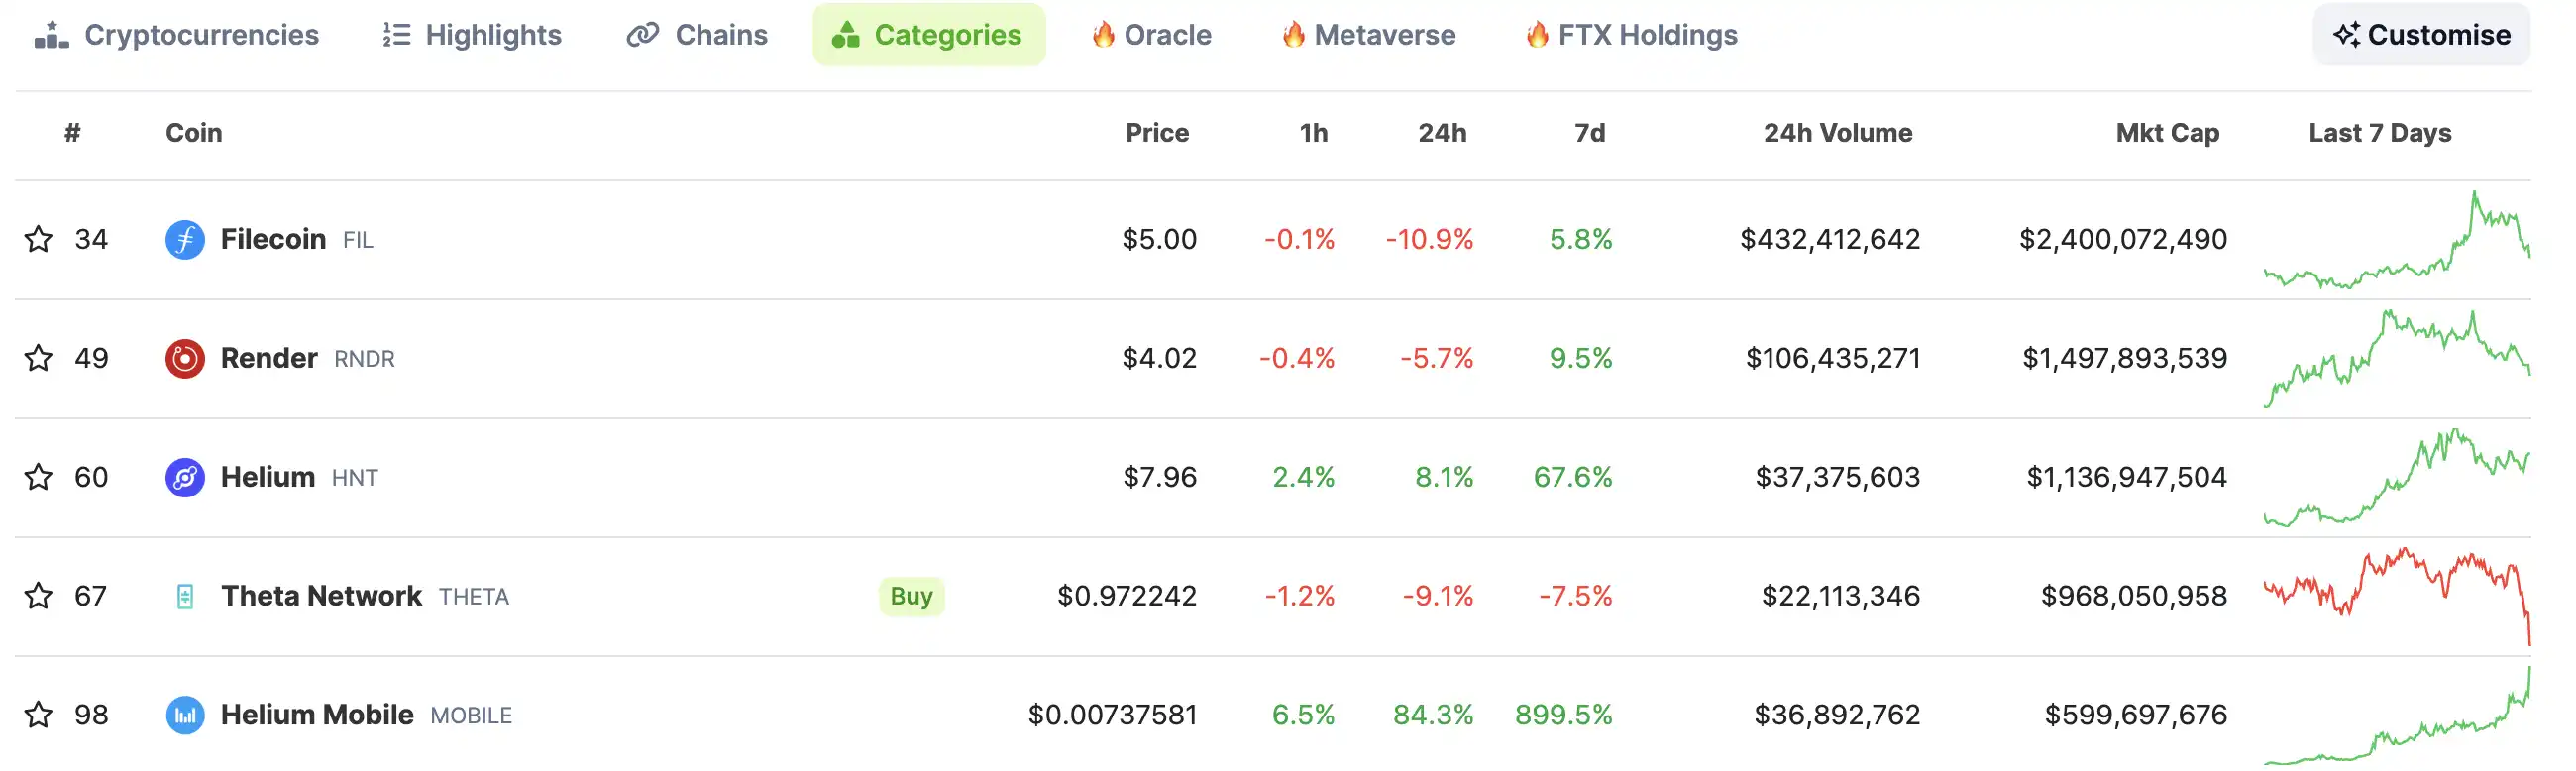Viewport: 2576px width, 771px height.
Task: Sort coins by Price column header
Action: pos(1157,133)
